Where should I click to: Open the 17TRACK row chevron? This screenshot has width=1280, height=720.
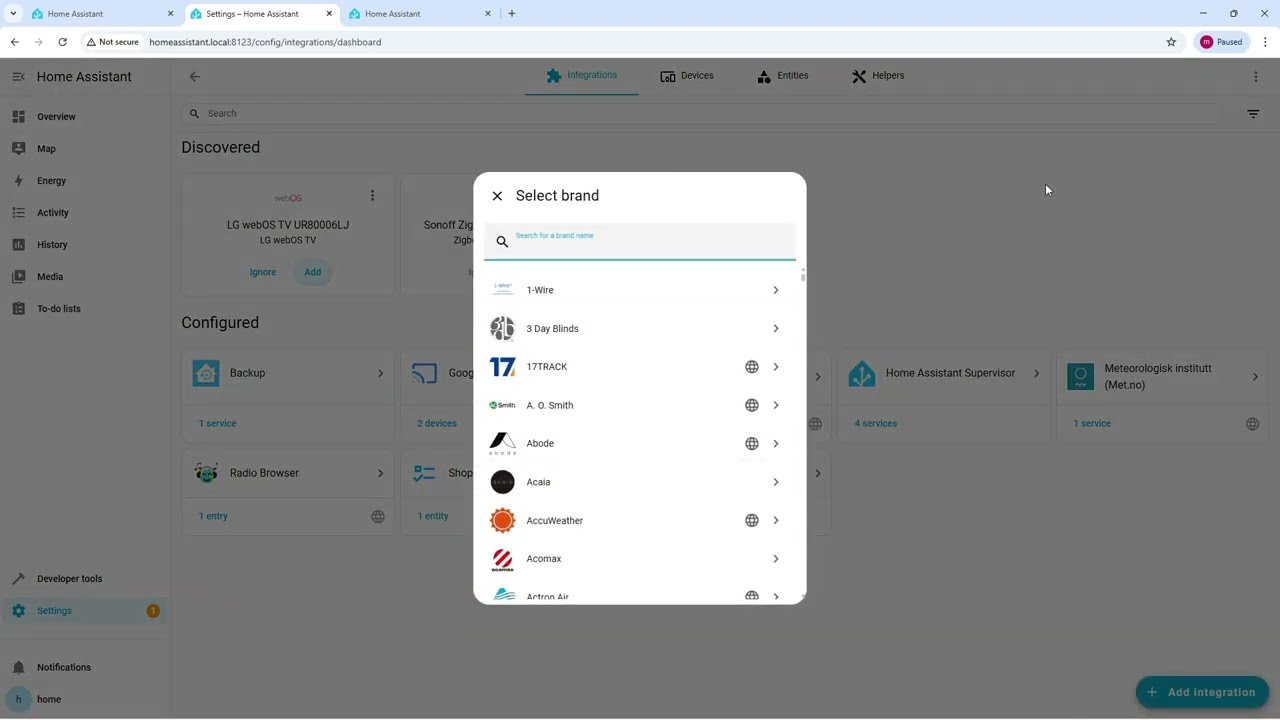click(776, 367)
